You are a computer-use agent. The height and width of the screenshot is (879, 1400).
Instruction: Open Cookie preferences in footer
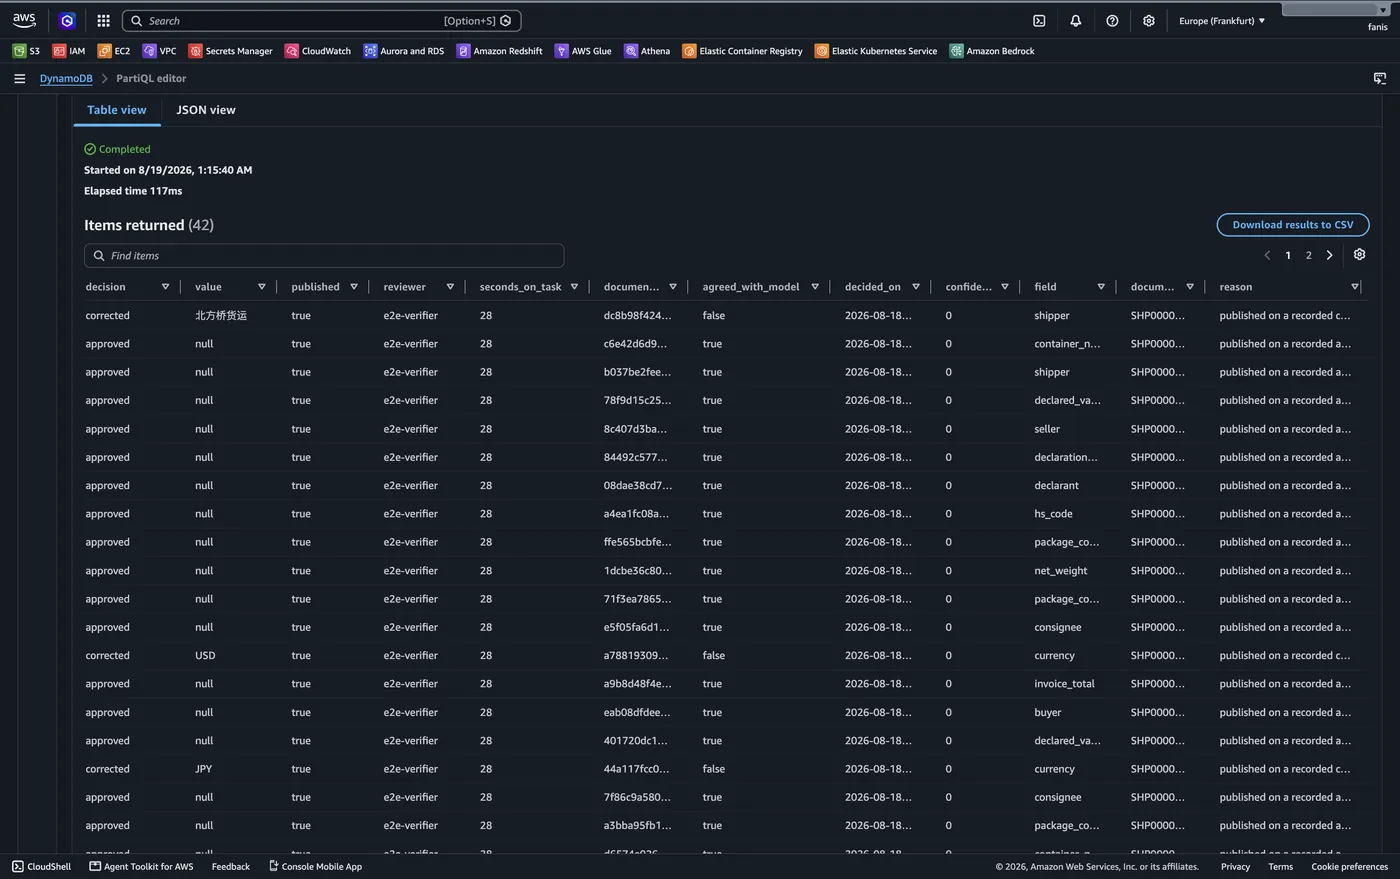[1349, 867]
